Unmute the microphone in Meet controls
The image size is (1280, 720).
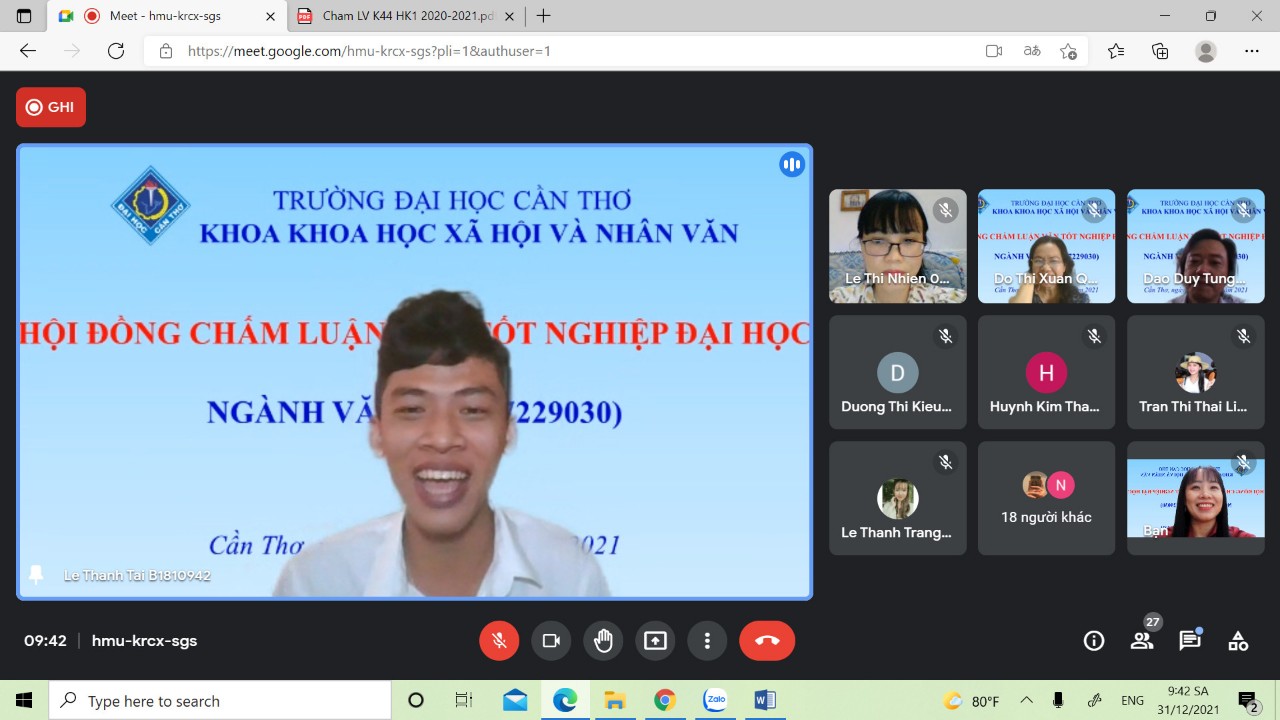pyautogui.click(x=499, y=641)
